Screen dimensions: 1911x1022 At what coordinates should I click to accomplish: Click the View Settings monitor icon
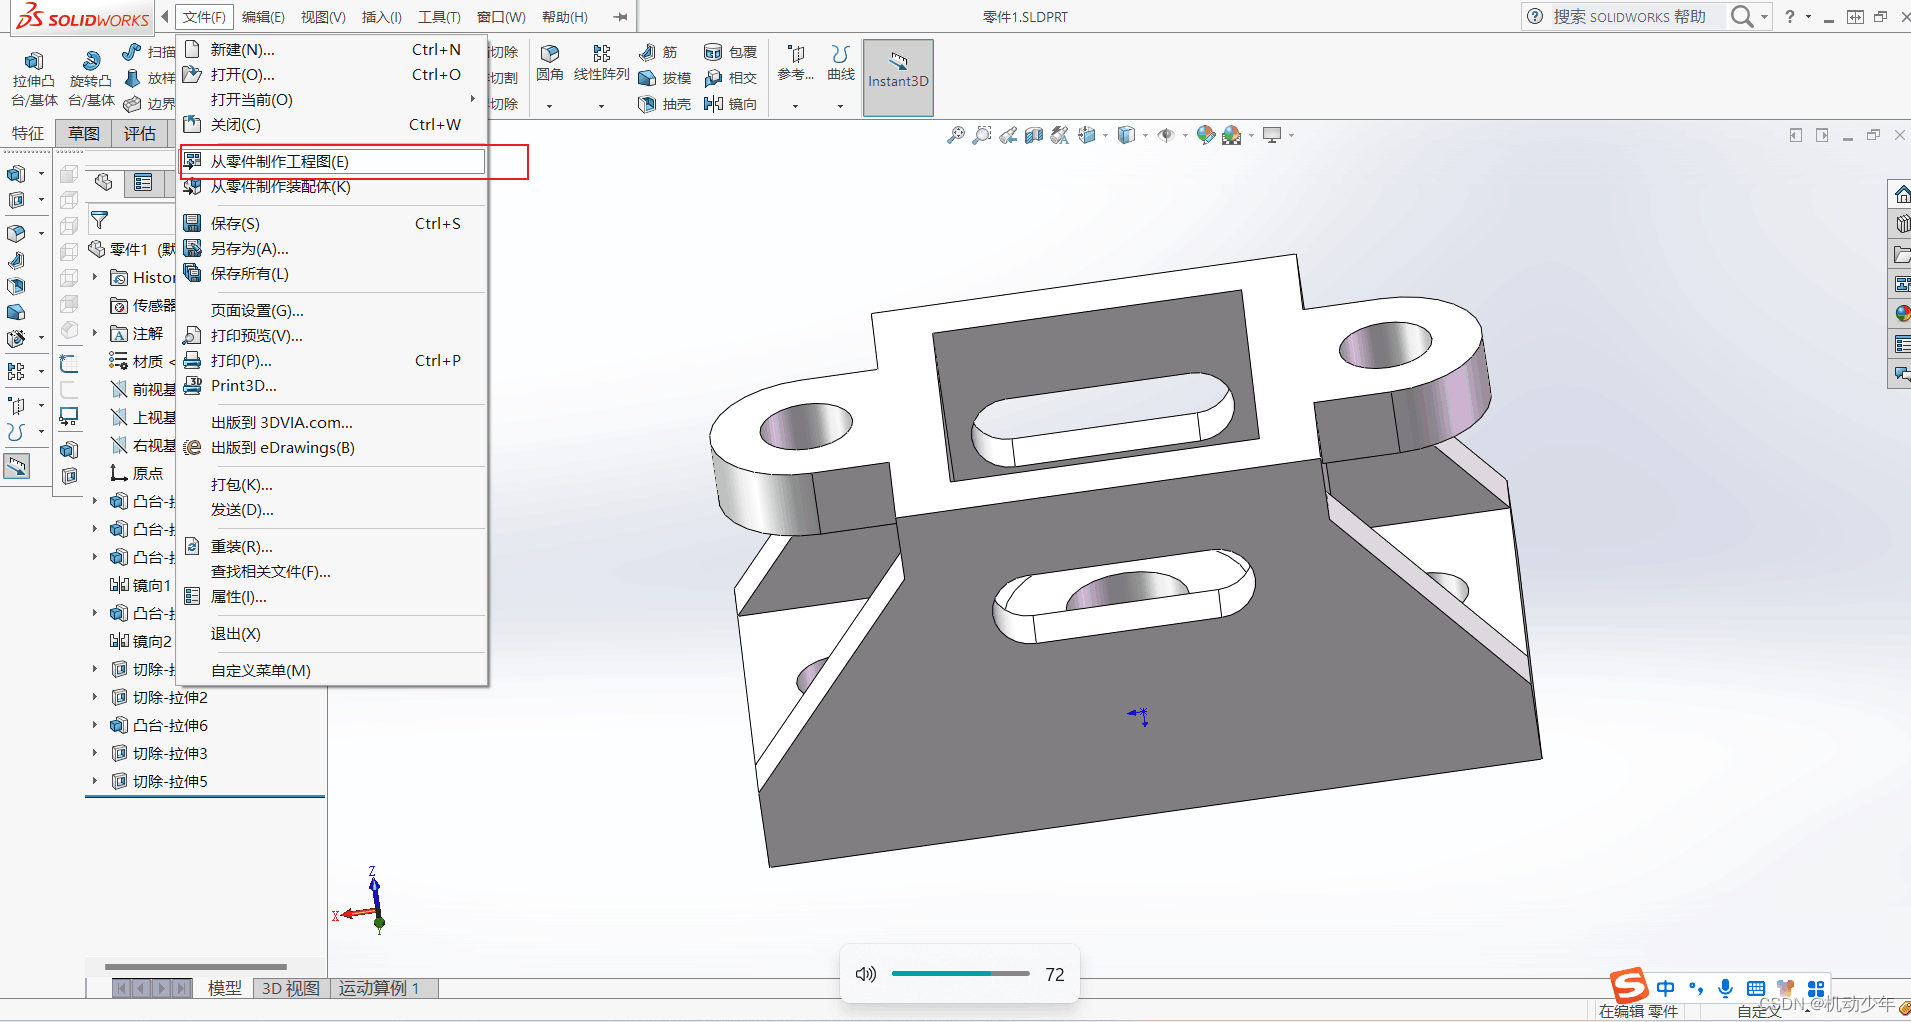click(x=1272, y=135)
